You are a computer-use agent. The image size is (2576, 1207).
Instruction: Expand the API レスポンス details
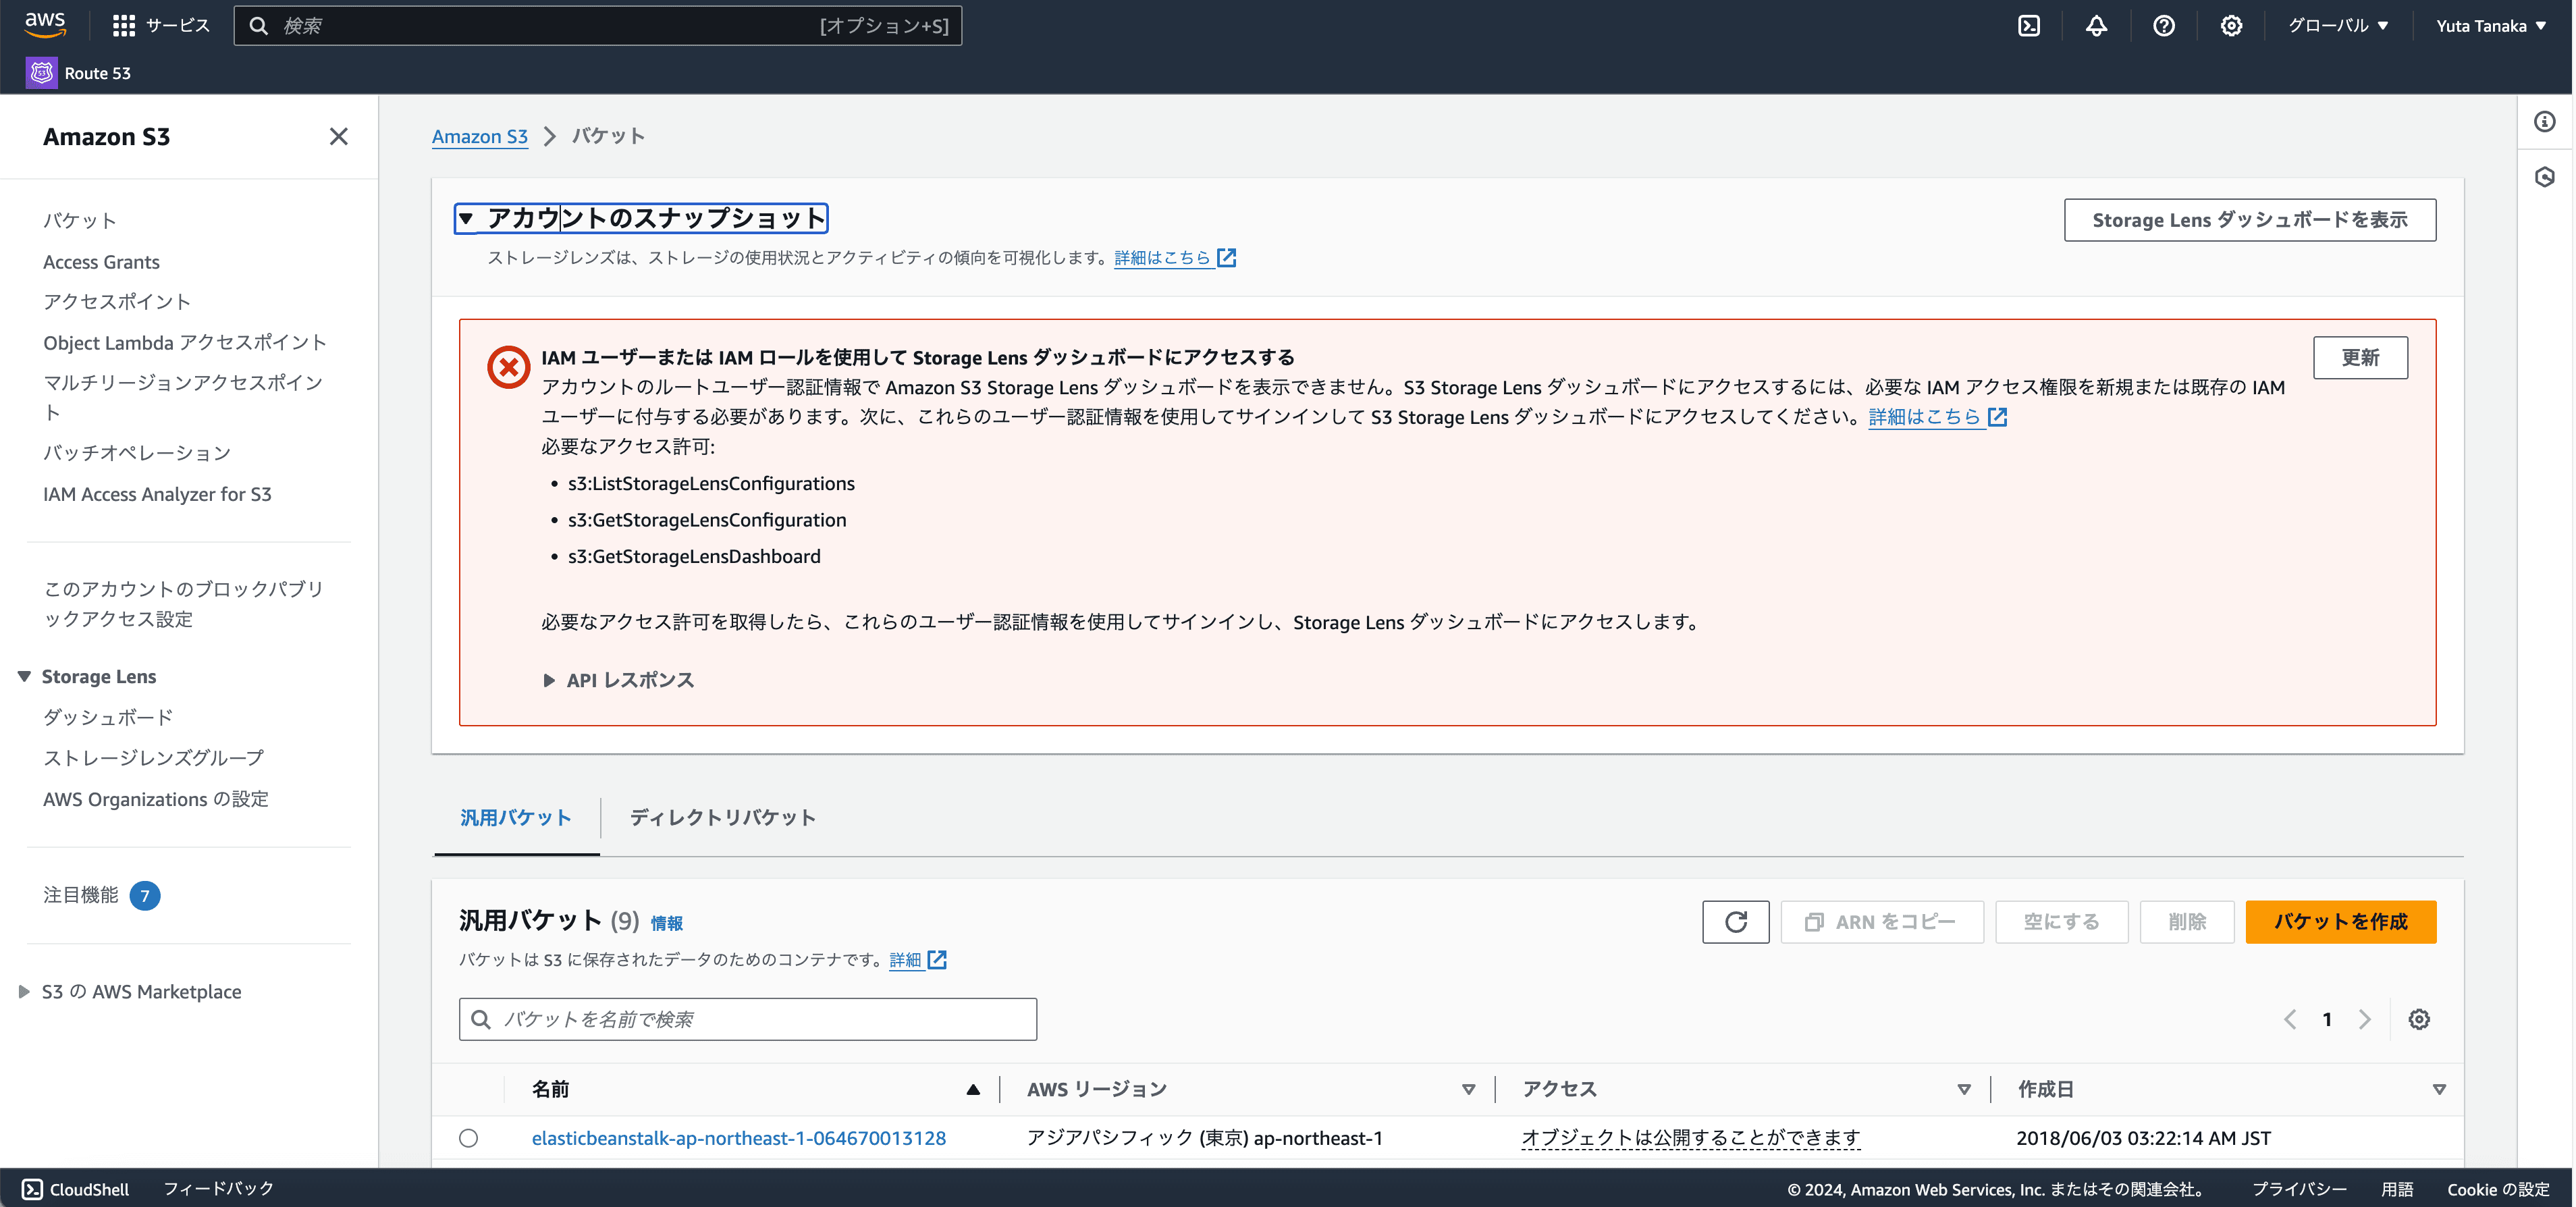pyautogui.click(x=618, y=680)
